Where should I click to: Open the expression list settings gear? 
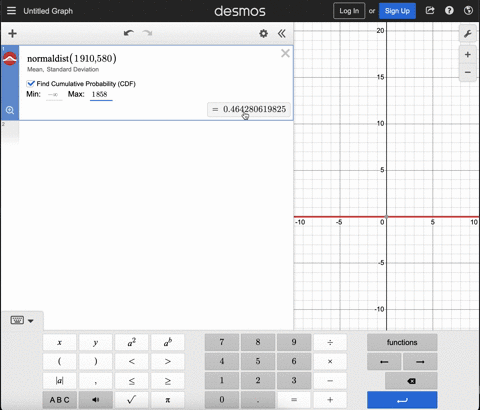coord(263,33)
